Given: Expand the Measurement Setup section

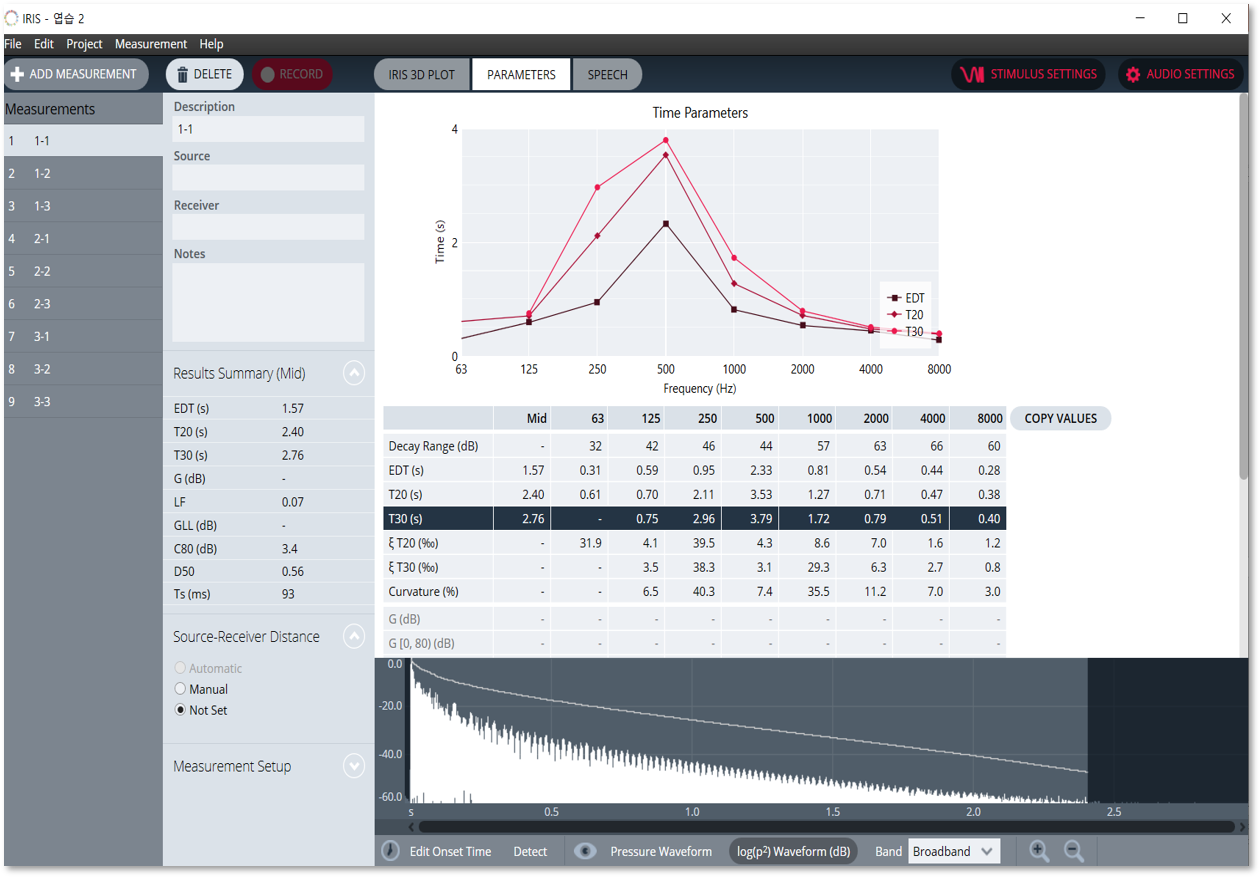Looking at the screenshot, I should [353, 766].
